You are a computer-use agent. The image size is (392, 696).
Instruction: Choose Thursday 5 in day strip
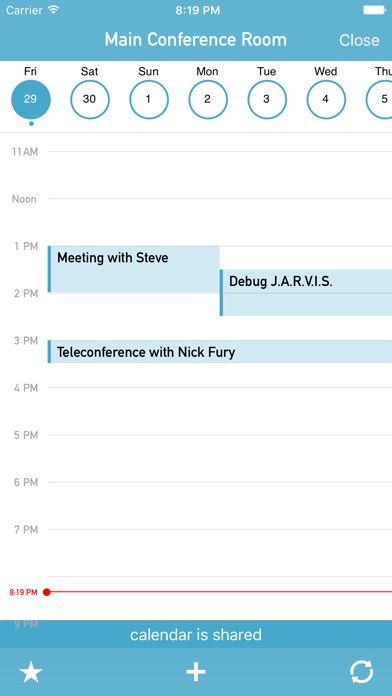(x=380, y=99)
